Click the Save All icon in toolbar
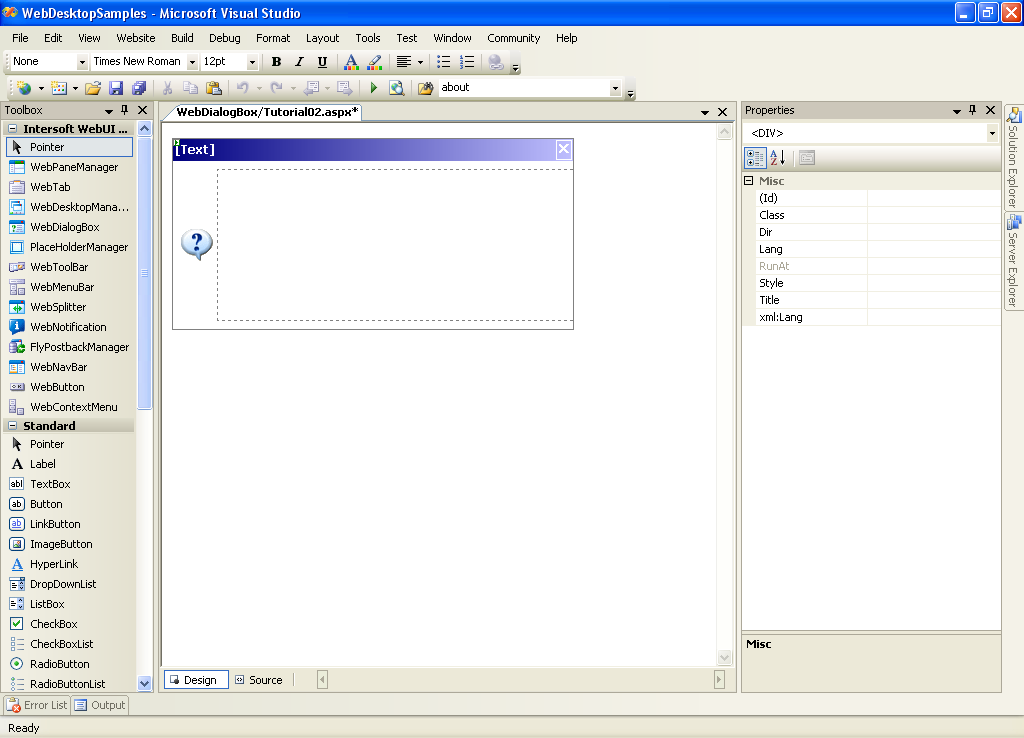The height and width of the screenshot is (738, 1024). click(139, 88)
